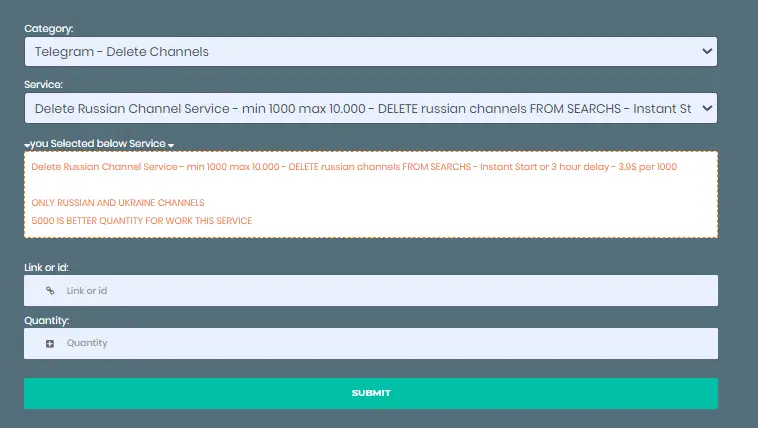Viewport: 758px width, 428px height.
Task: Click the chevron arrow on the Service dropdown
Action: (x=707, y=108)
